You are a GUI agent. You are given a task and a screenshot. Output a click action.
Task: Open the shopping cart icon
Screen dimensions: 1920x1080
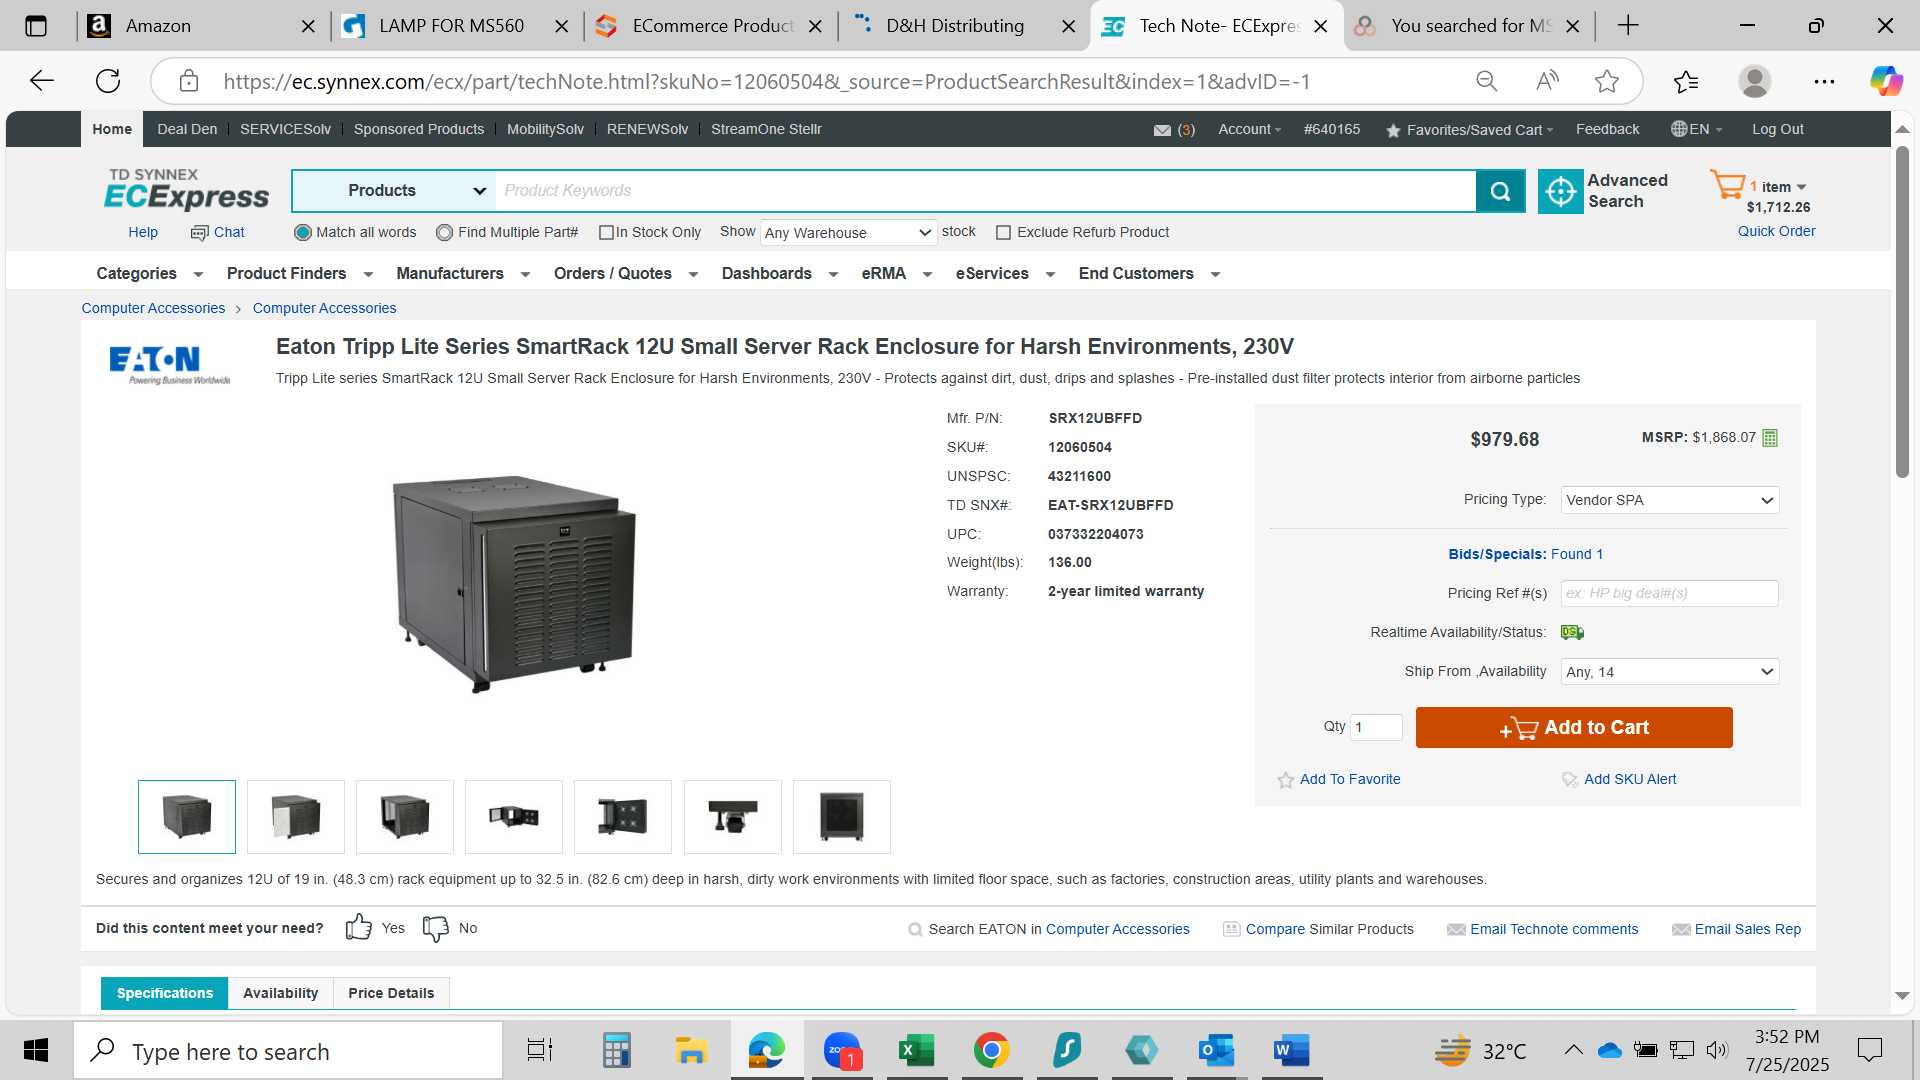click(1727, 185)
